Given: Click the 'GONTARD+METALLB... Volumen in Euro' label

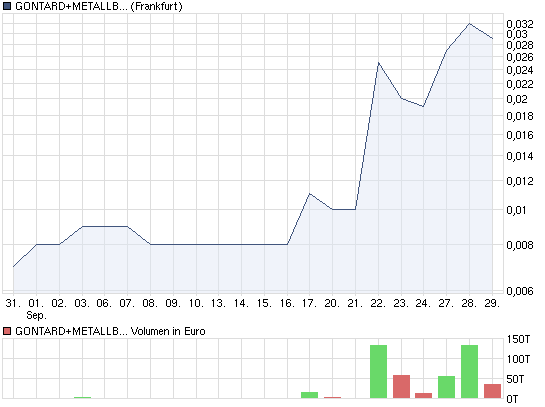Looking at the screenshot, I should point(110,331).
